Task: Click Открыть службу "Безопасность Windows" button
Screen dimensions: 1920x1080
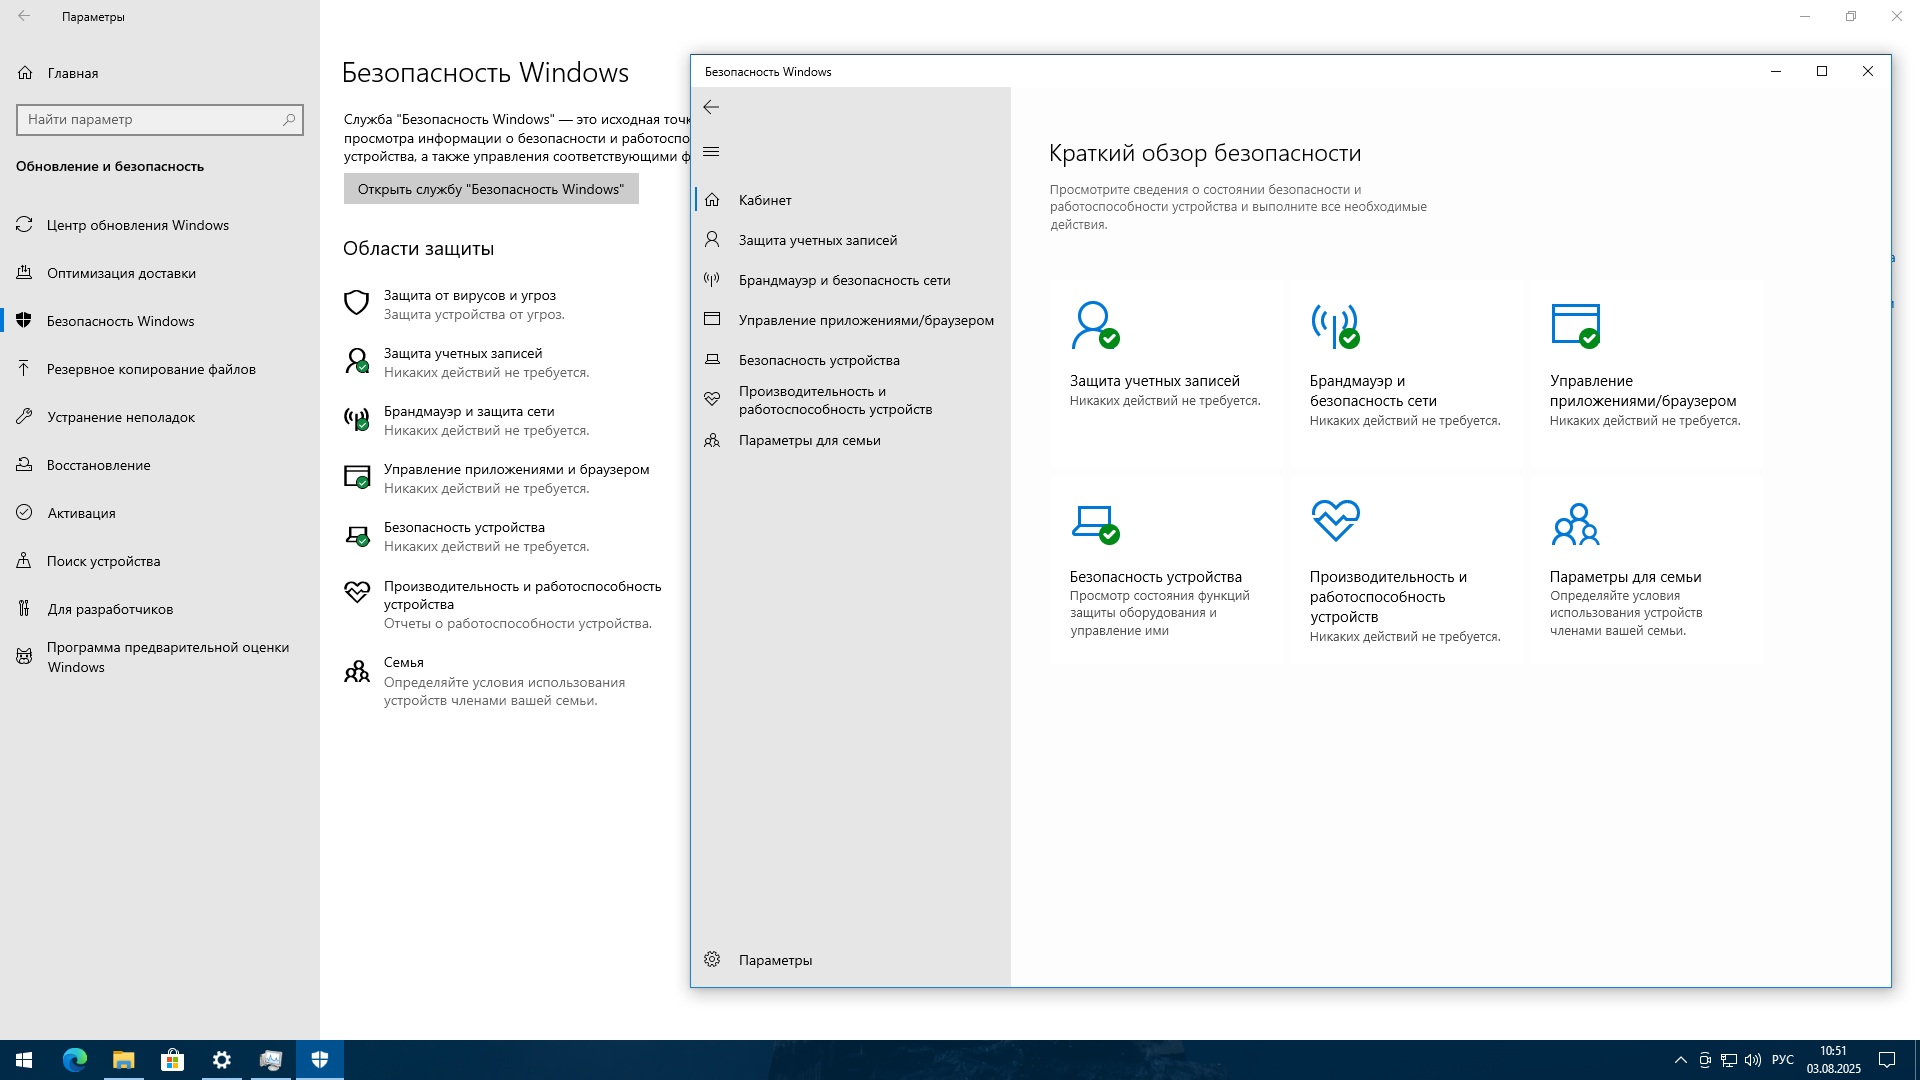Action: [491, 189]
